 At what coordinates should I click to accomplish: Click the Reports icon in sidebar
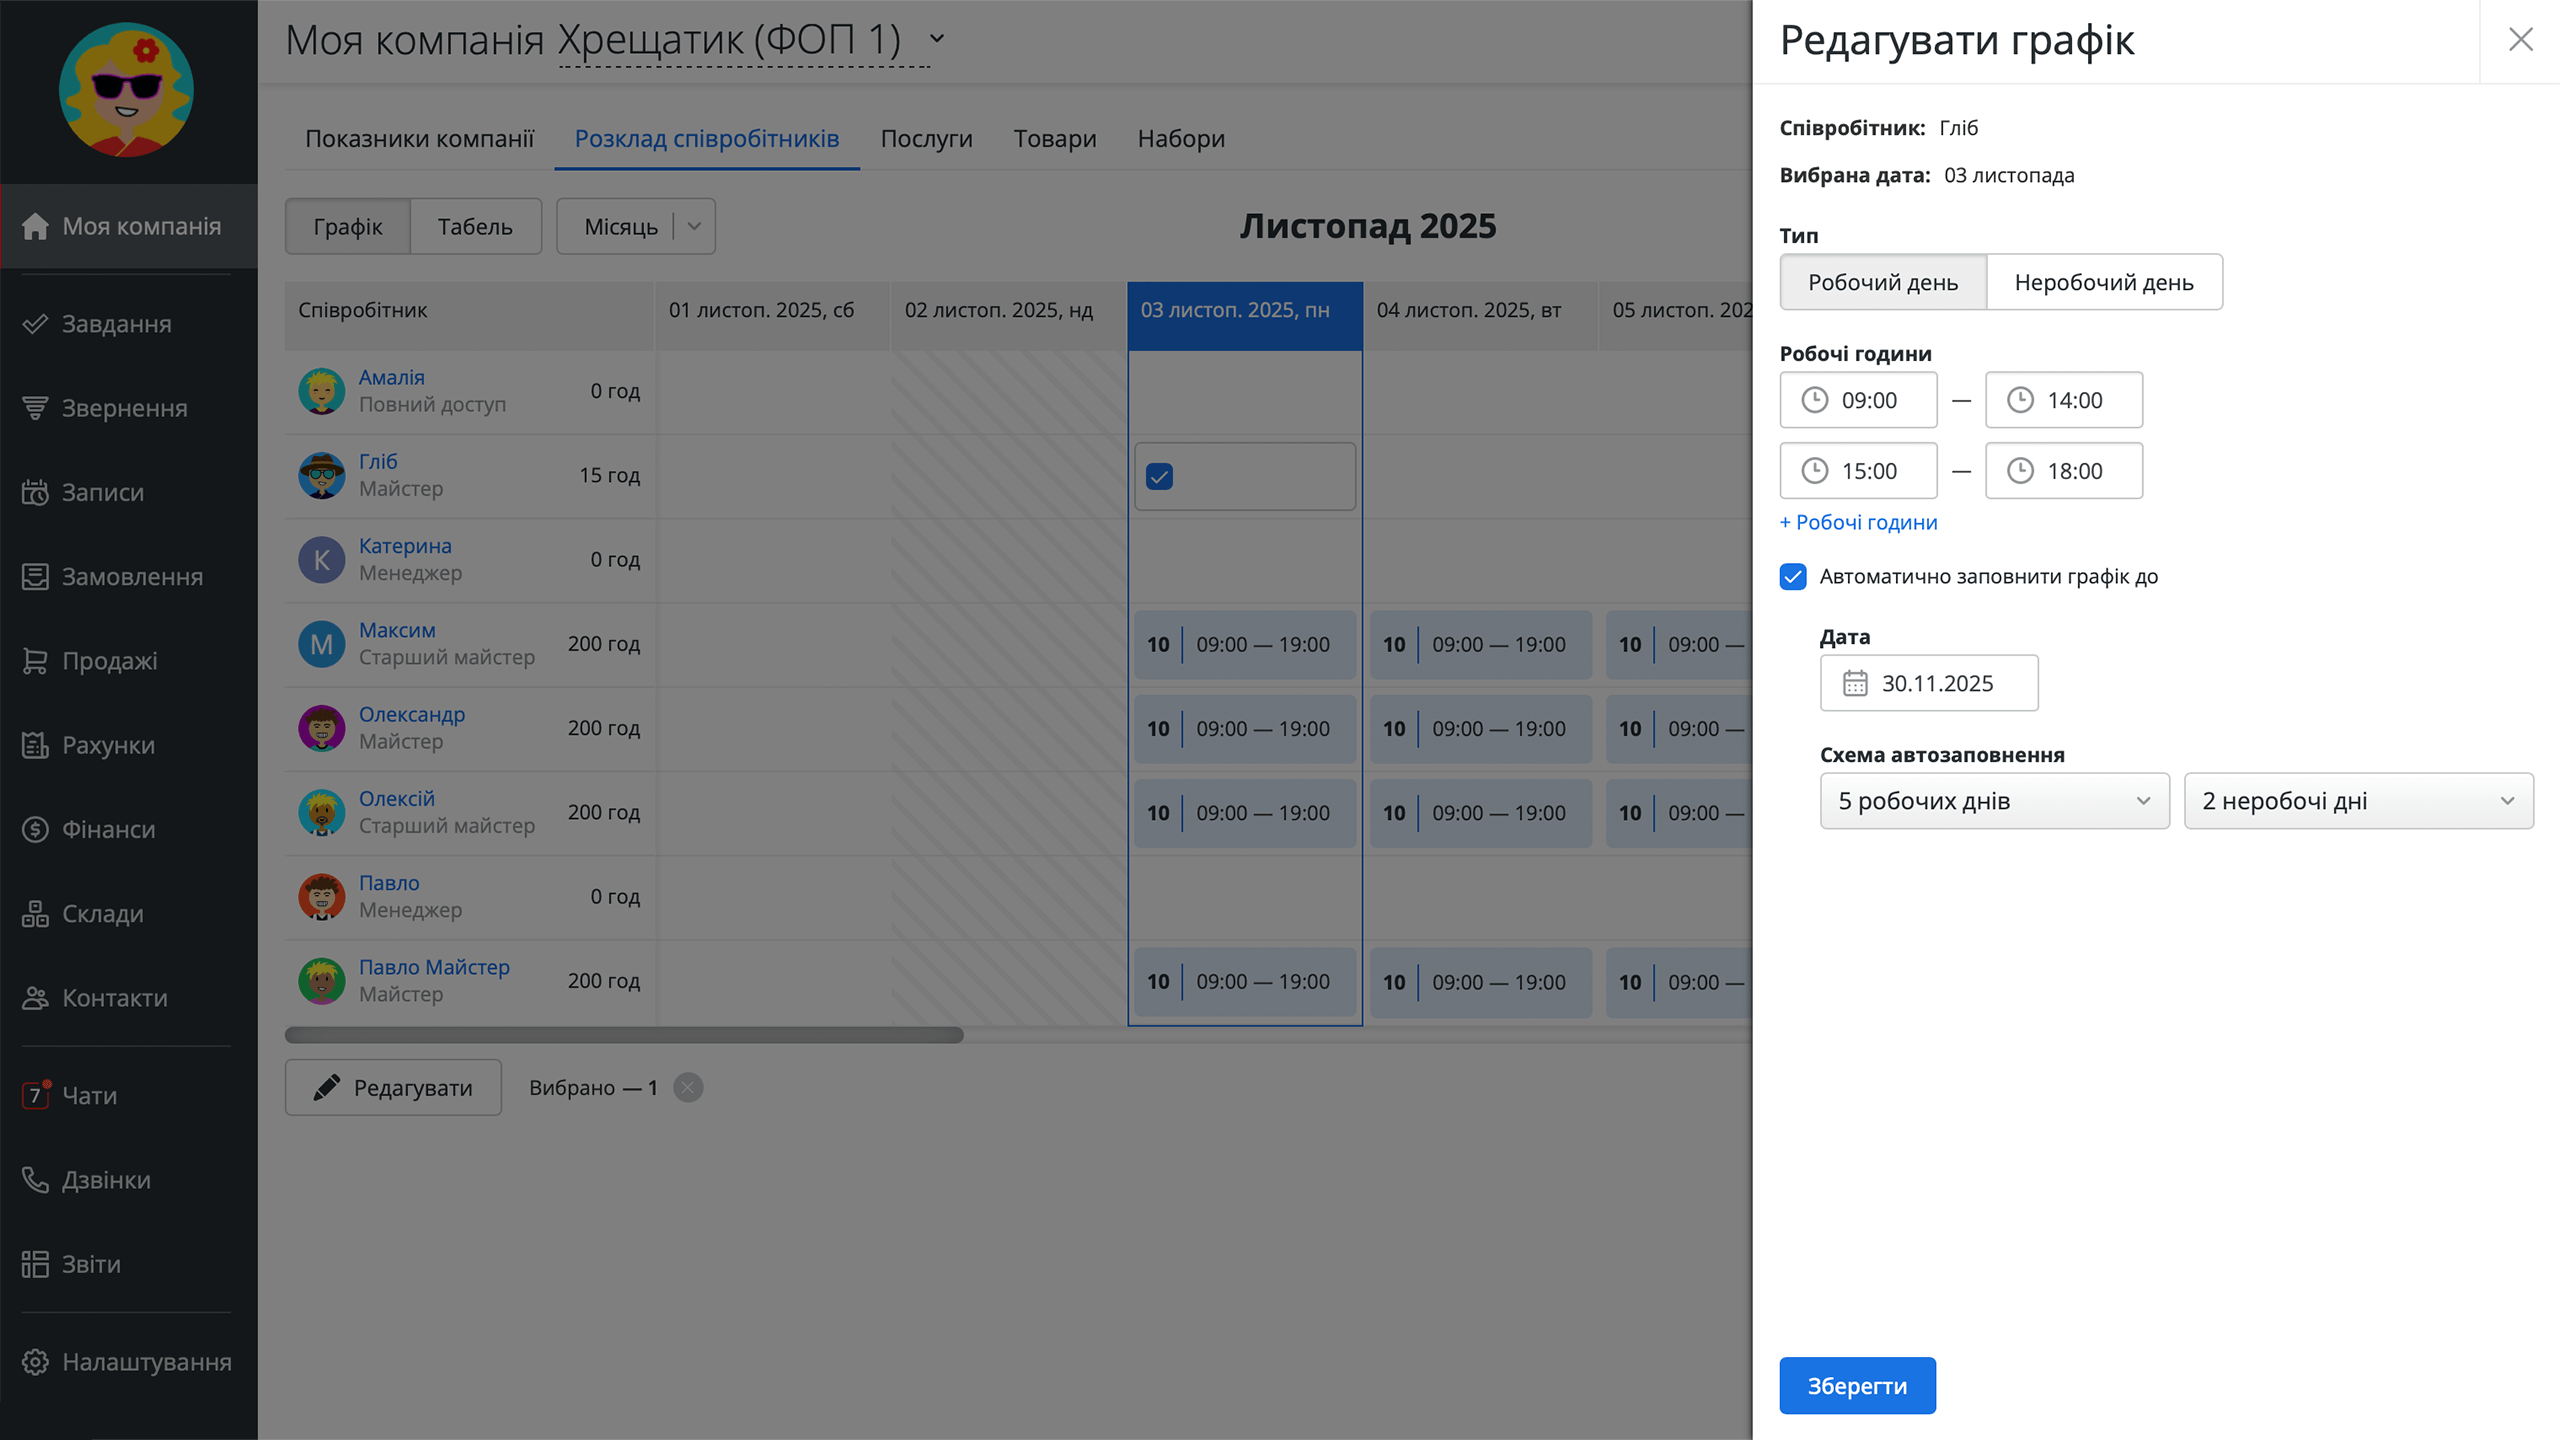[x=35, y=1264]
